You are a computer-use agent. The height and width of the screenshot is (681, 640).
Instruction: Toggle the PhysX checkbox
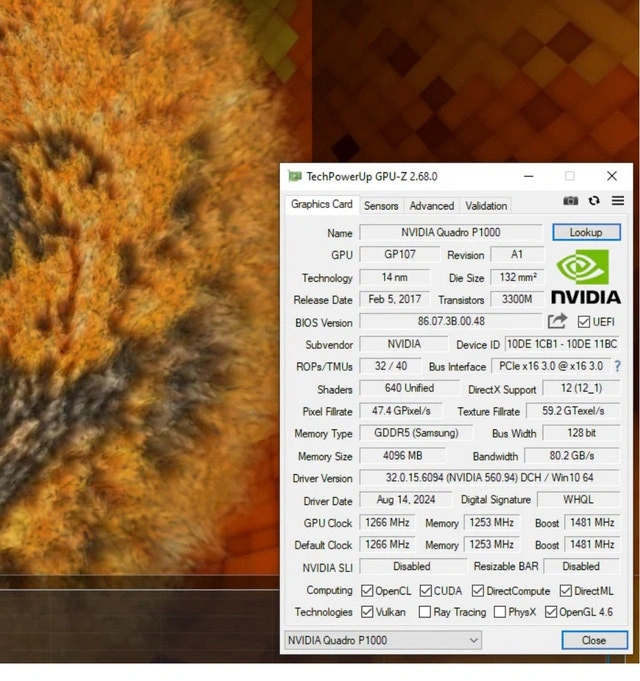pos(497,612)
